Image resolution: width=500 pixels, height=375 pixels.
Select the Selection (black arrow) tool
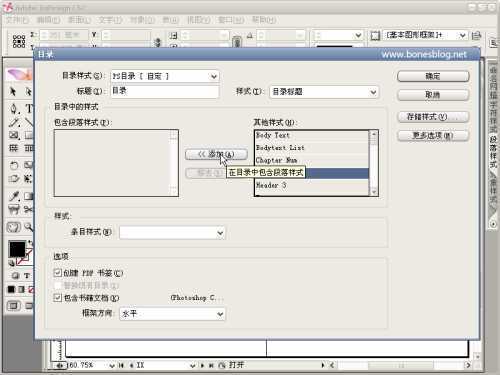(x=13, y=91)
